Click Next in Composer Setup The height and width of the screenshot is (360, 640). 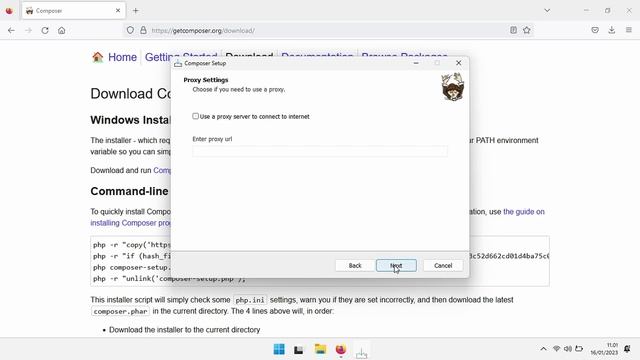[x=396, y=265]
